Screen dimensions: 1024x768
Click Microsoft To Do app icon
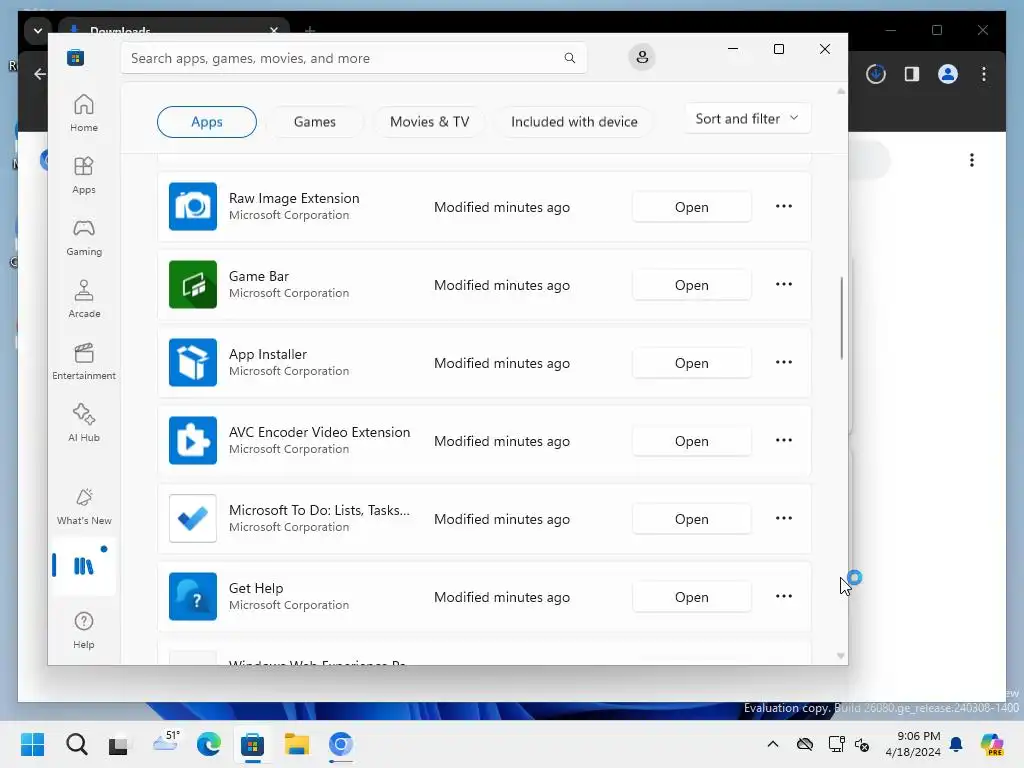(x=193, y=519)
